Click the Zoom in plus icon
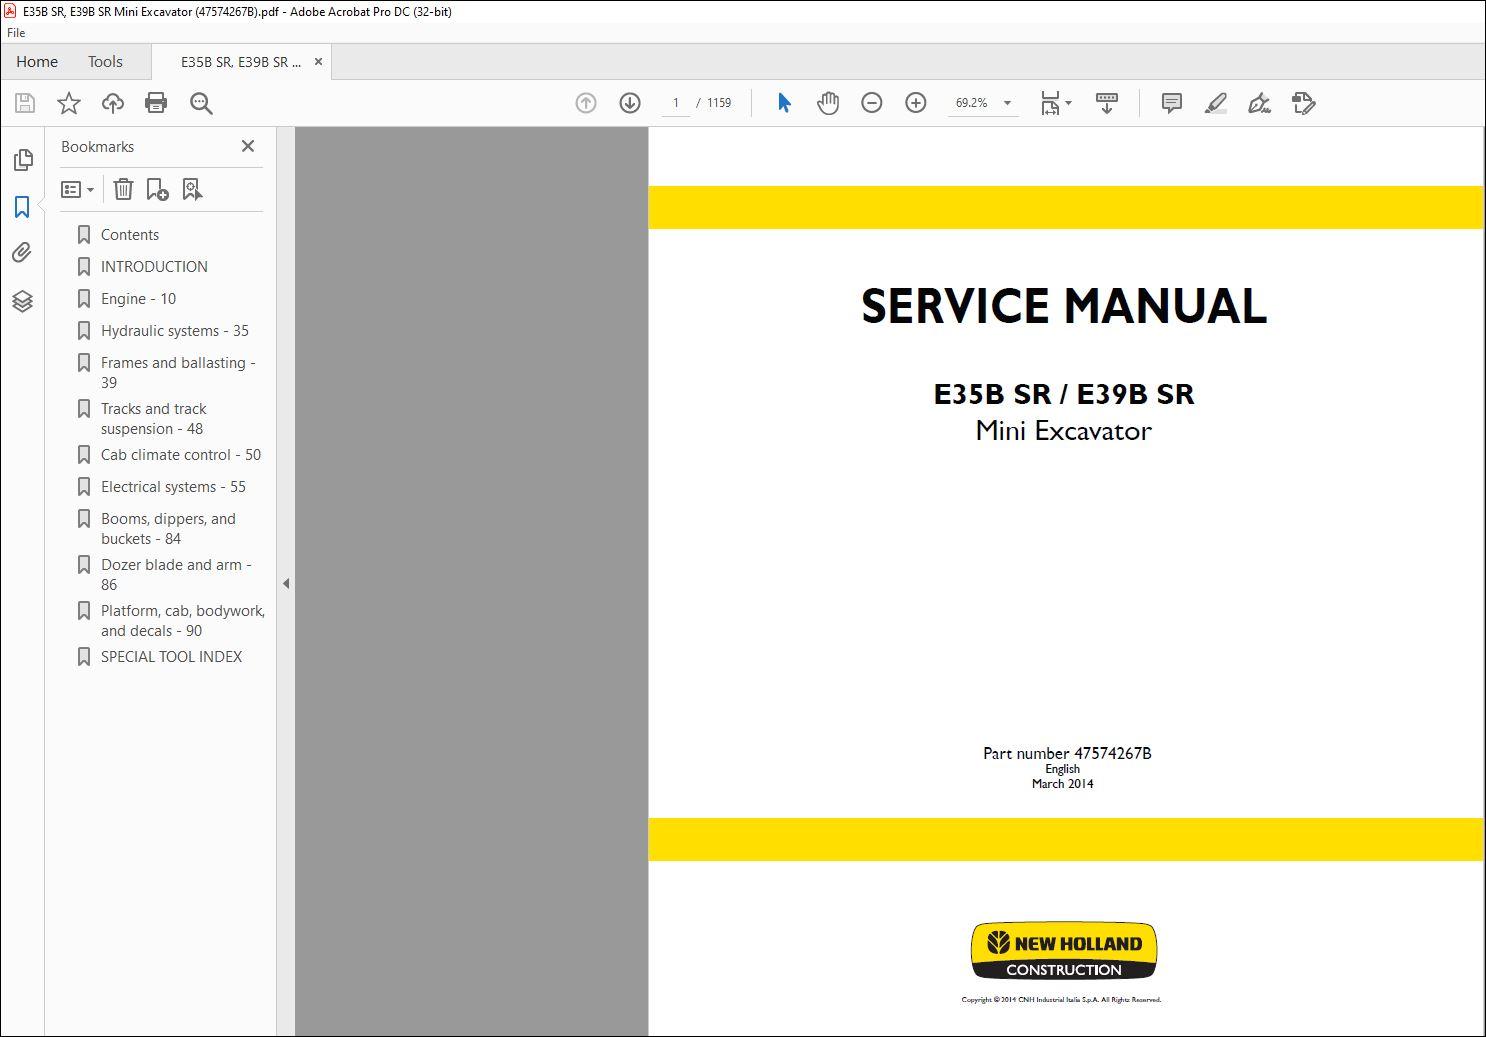Viewport: 1486px width, 1037px height. pos(915,103)
